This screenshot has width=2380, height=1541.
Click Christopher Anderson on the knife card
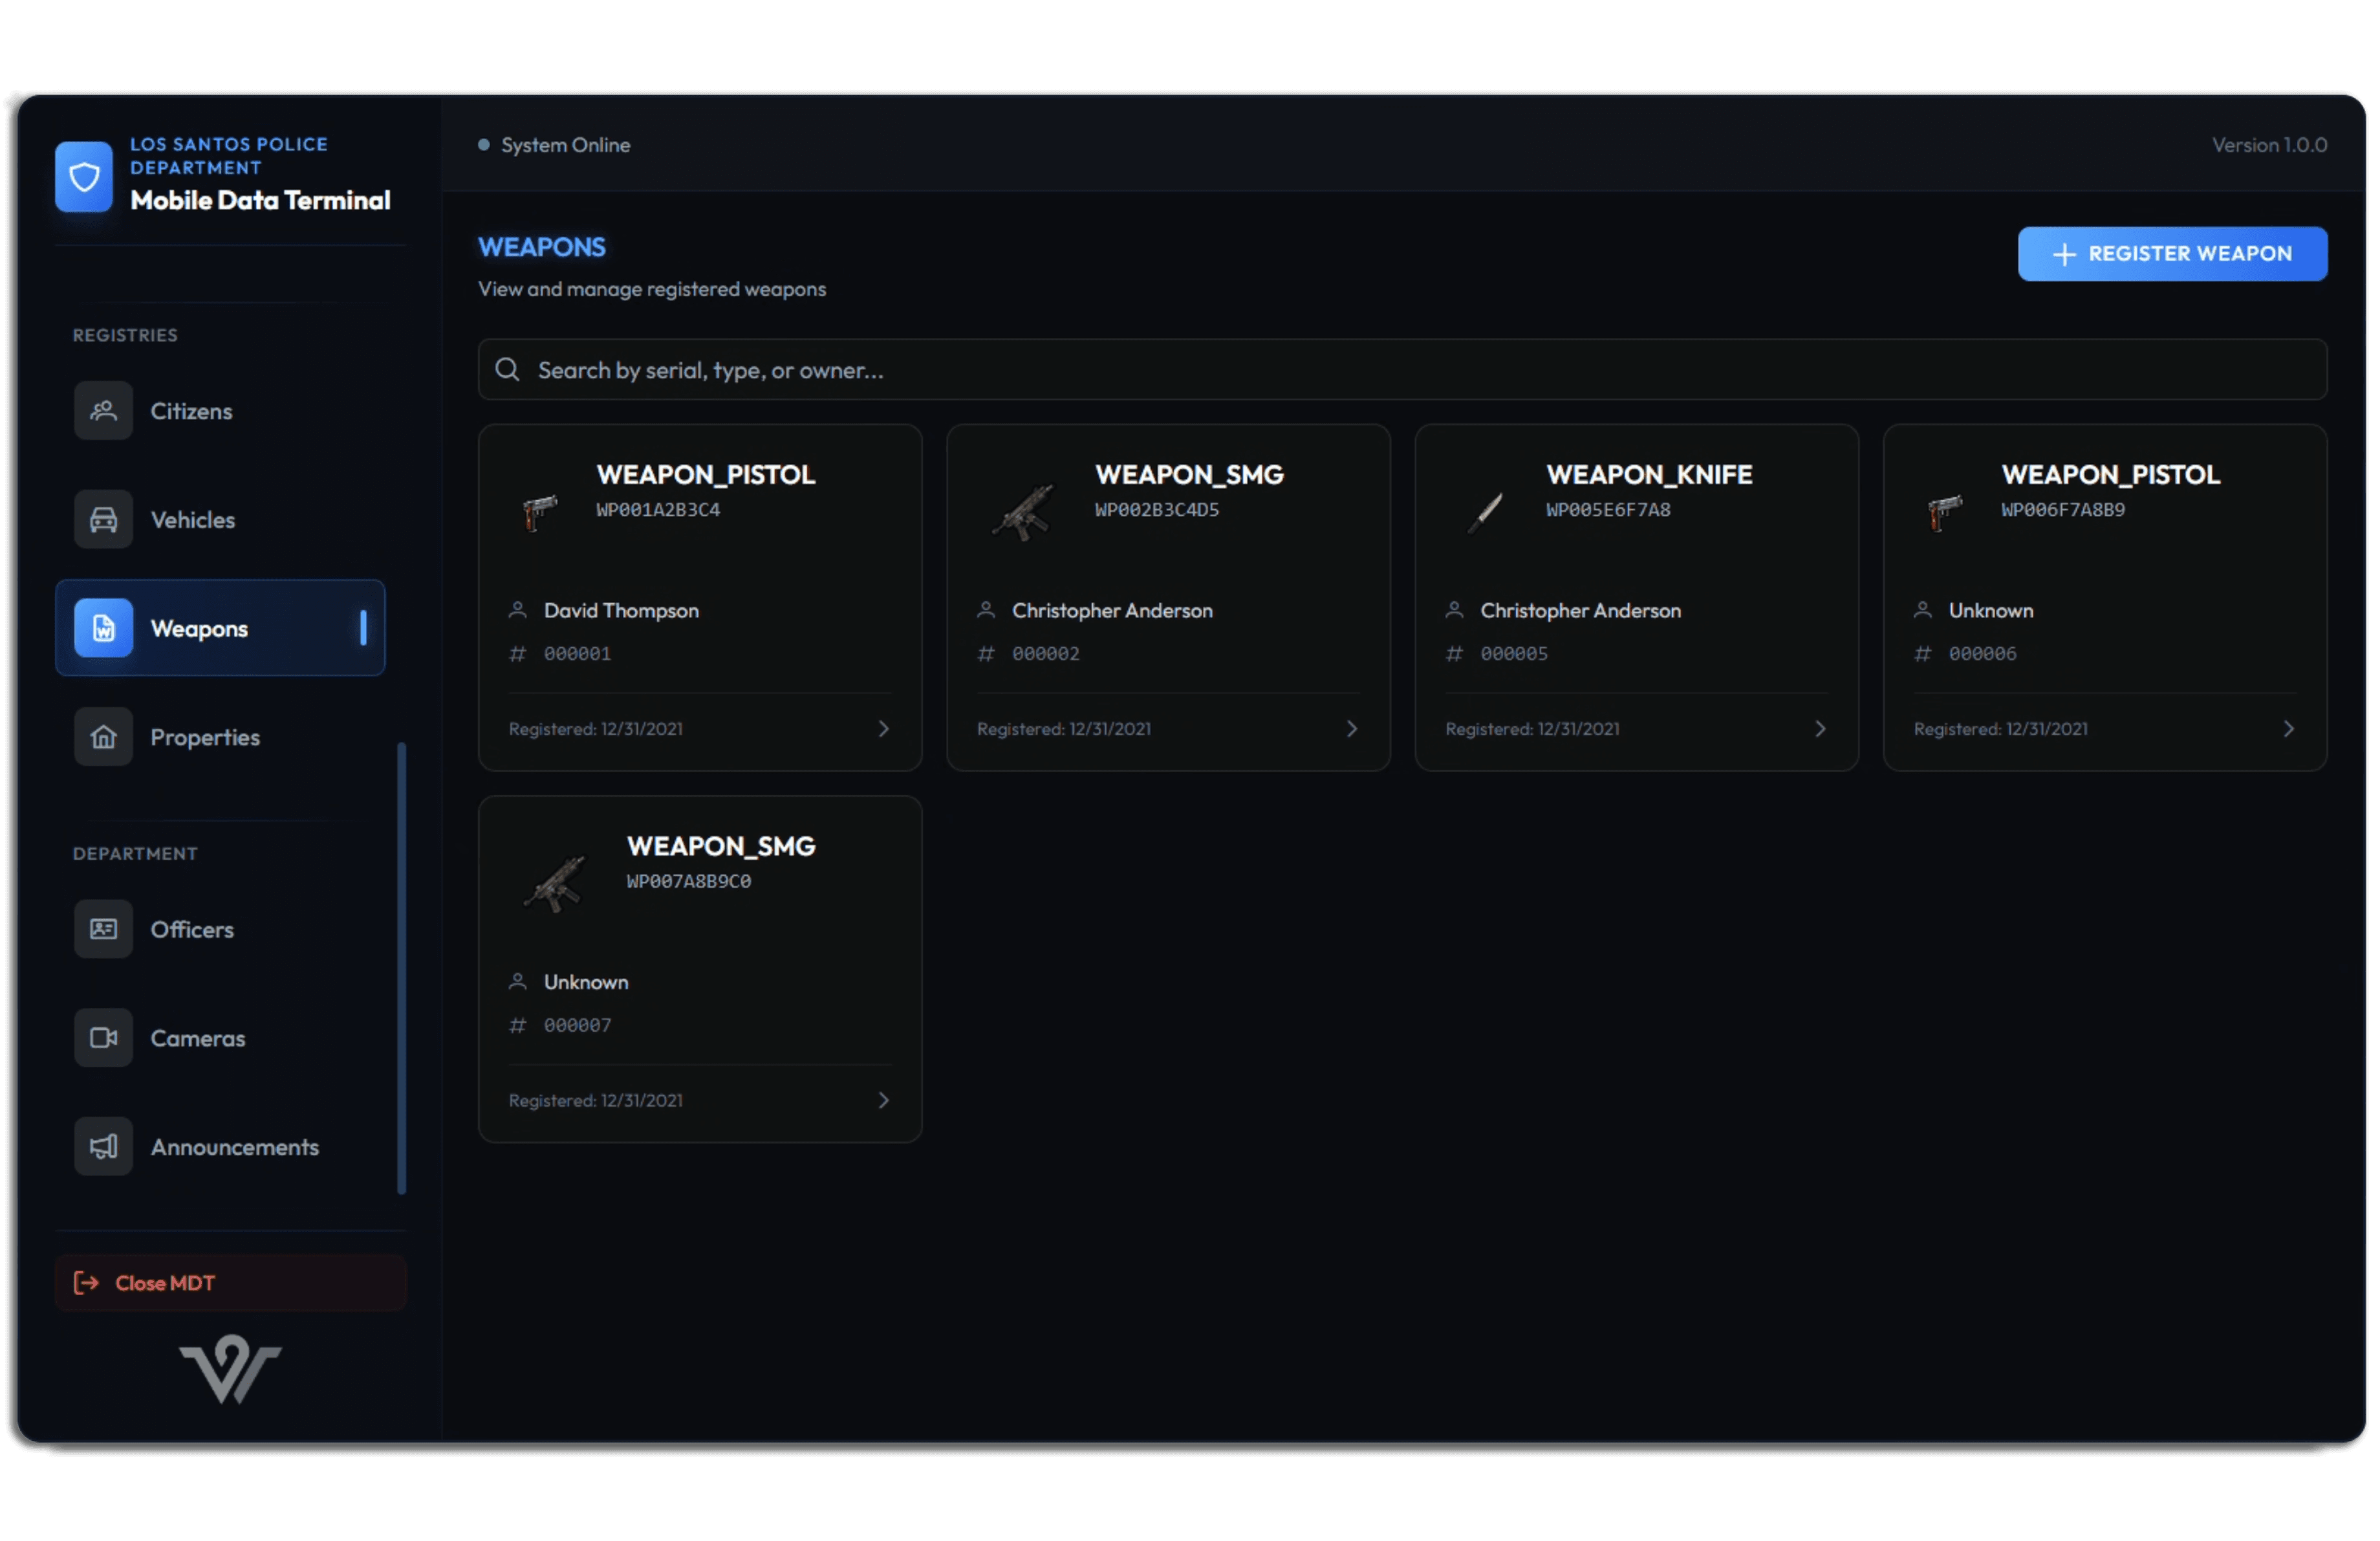click(1581, 611)
